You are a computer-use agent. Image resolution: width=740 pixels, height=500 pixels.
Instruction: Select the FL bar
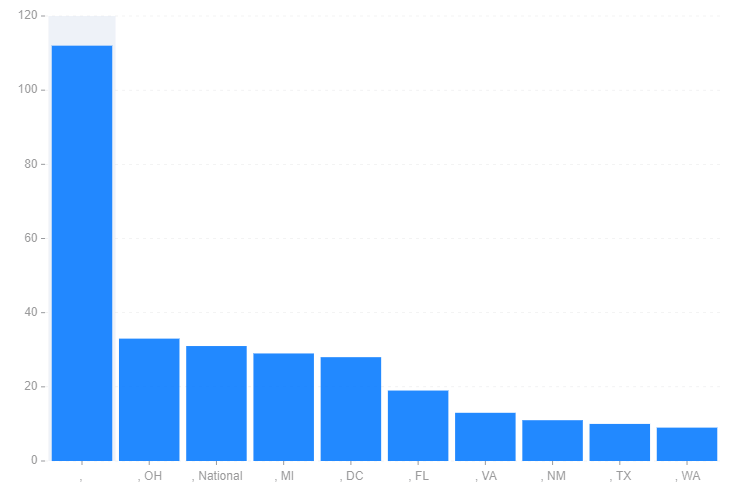tap(418, 425)
